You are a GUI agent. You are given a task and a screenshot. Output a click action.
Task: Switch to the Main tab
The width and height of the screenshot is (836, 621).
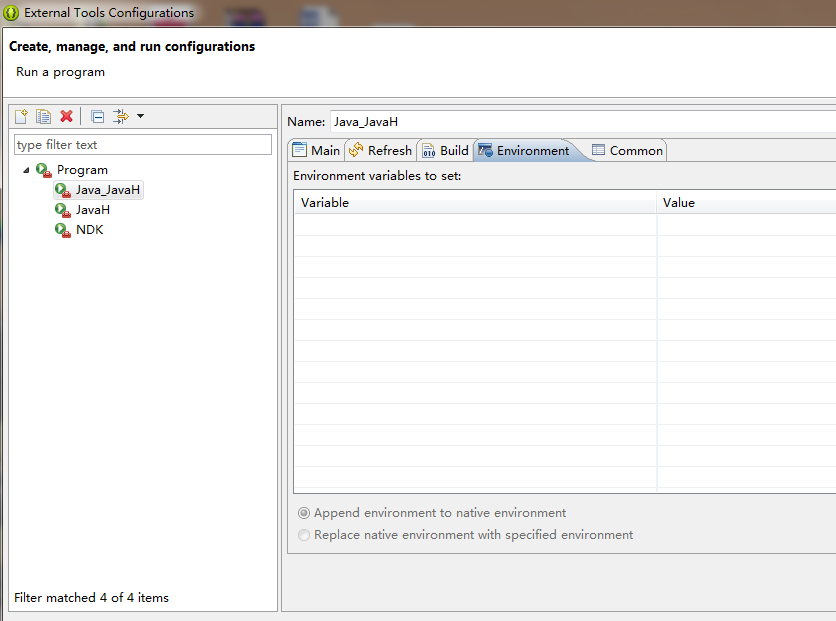(x=316, y=150)
